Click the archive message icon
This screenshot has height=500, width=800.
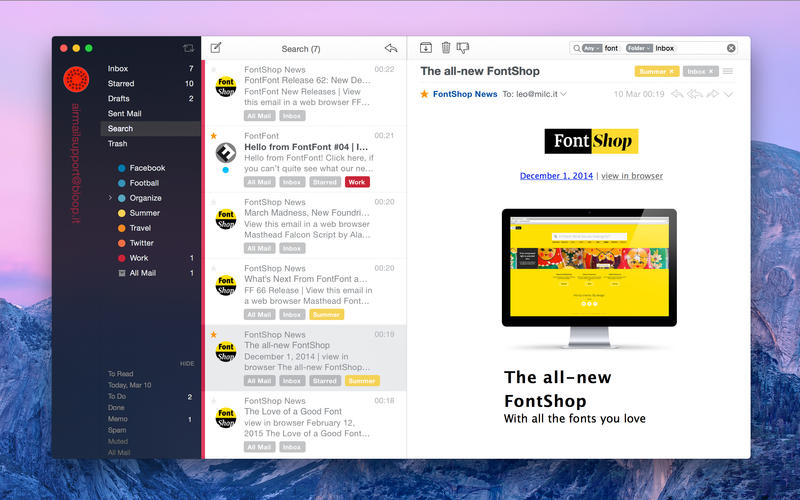point(426,48)
